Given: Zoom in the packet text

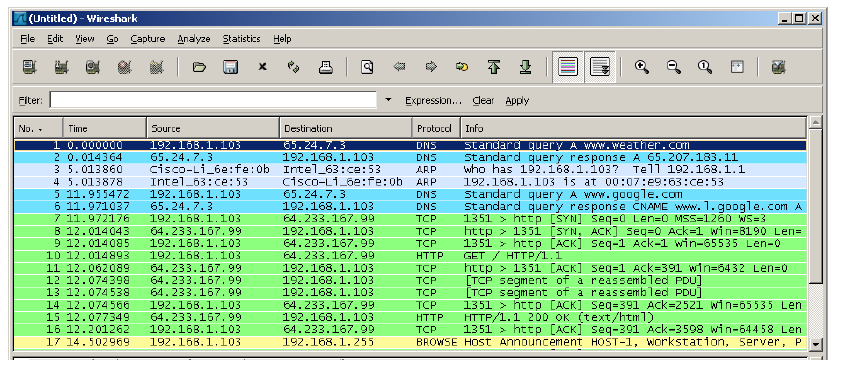Looking at the screenshot, I should 642,67.
